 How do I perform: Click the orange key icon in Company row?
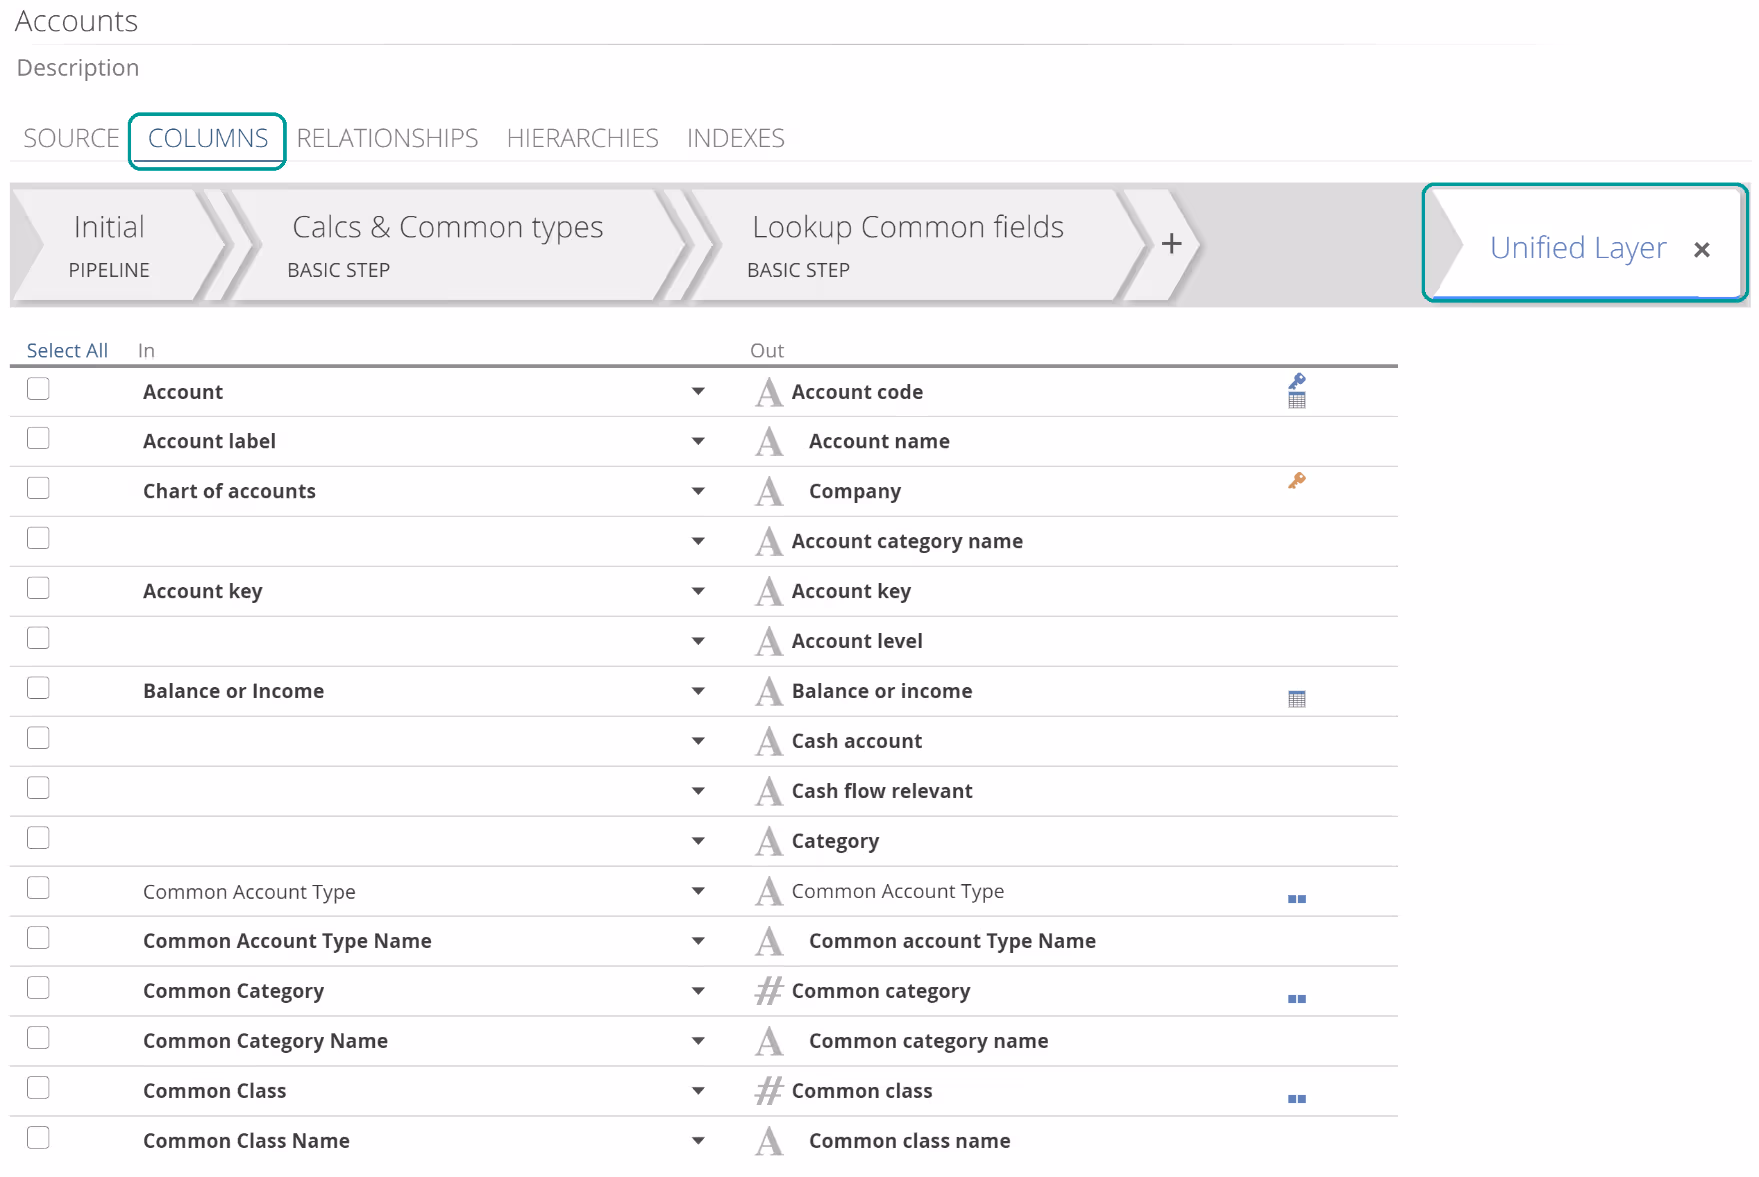click(x=1297, y=481)
